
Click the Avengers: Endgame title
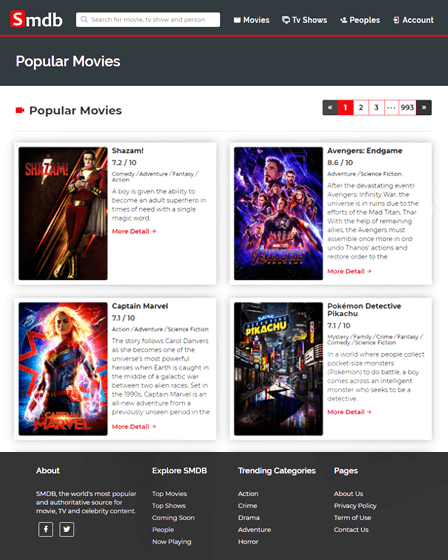click(x=365, y=151)
